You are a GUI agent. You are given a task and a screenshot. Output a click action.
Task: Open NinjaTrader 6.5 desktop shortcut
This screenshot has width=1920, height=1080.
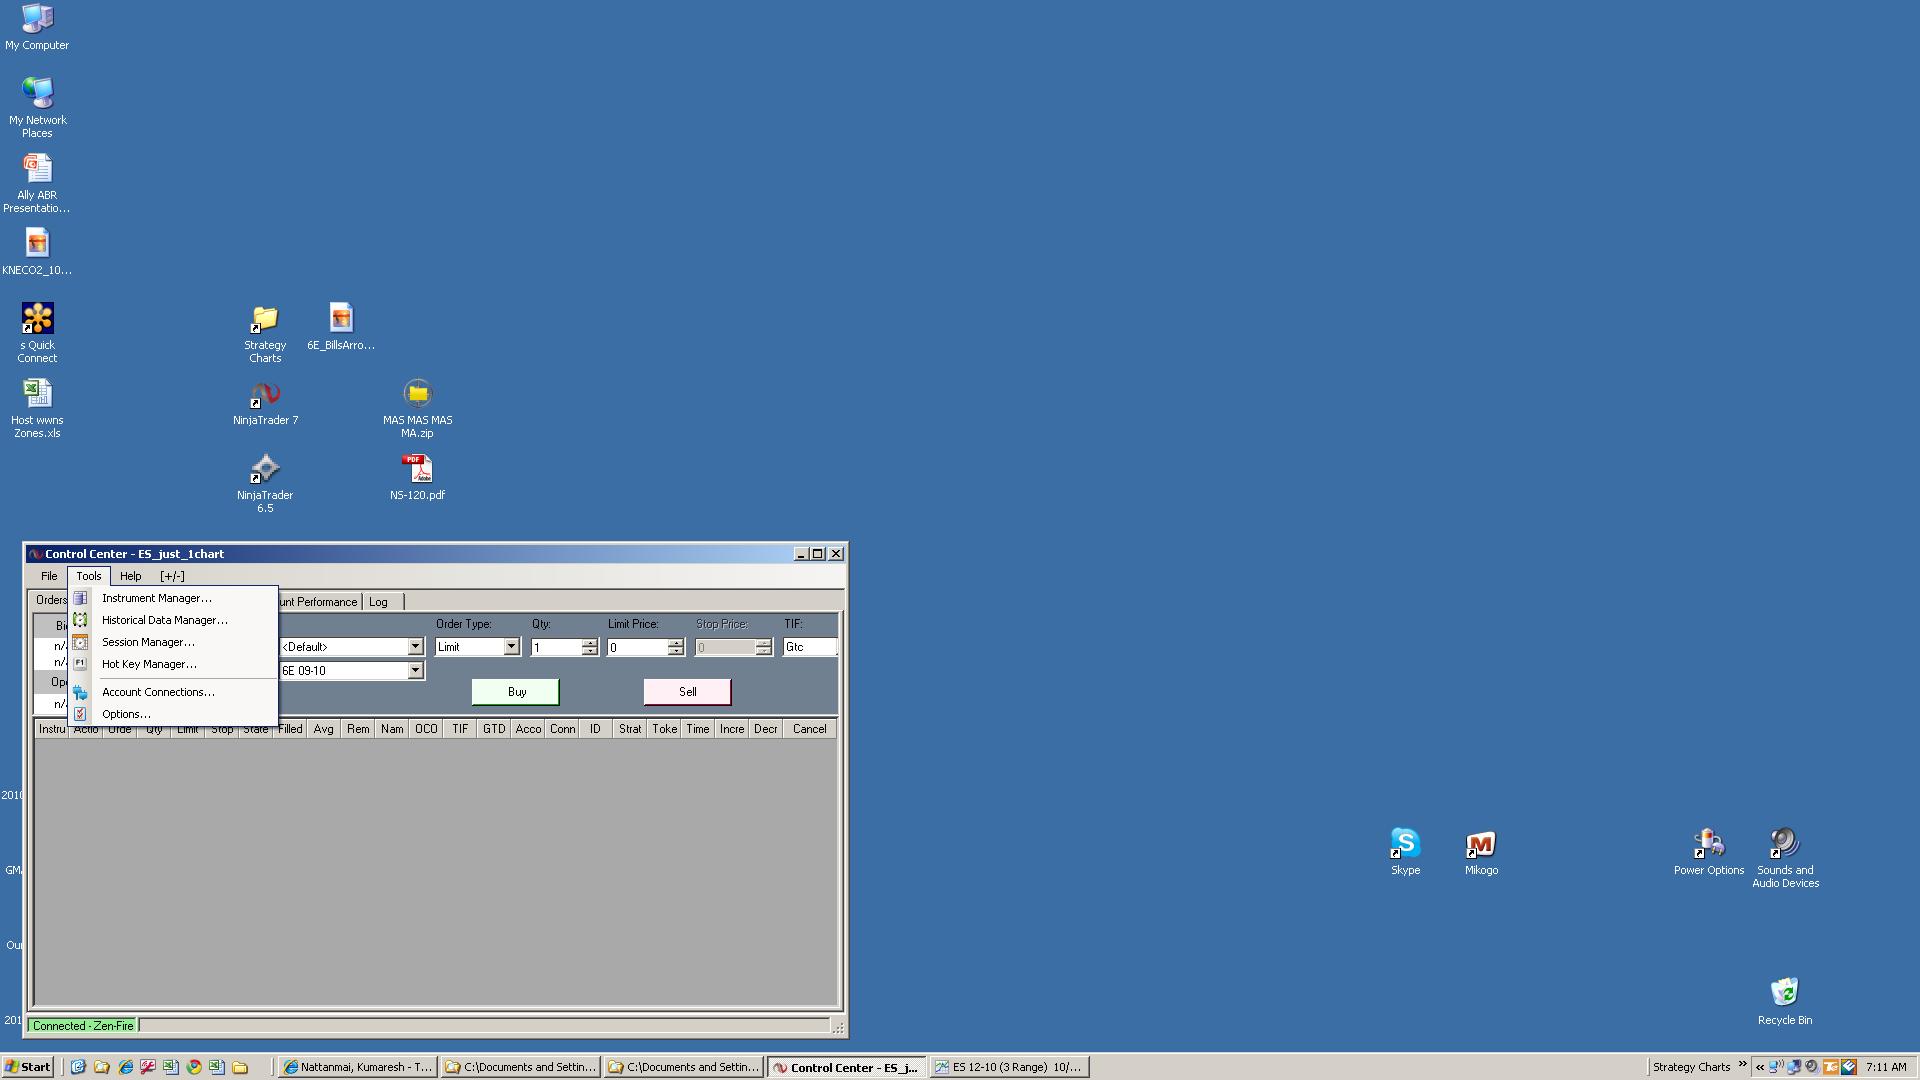[265, 470]
